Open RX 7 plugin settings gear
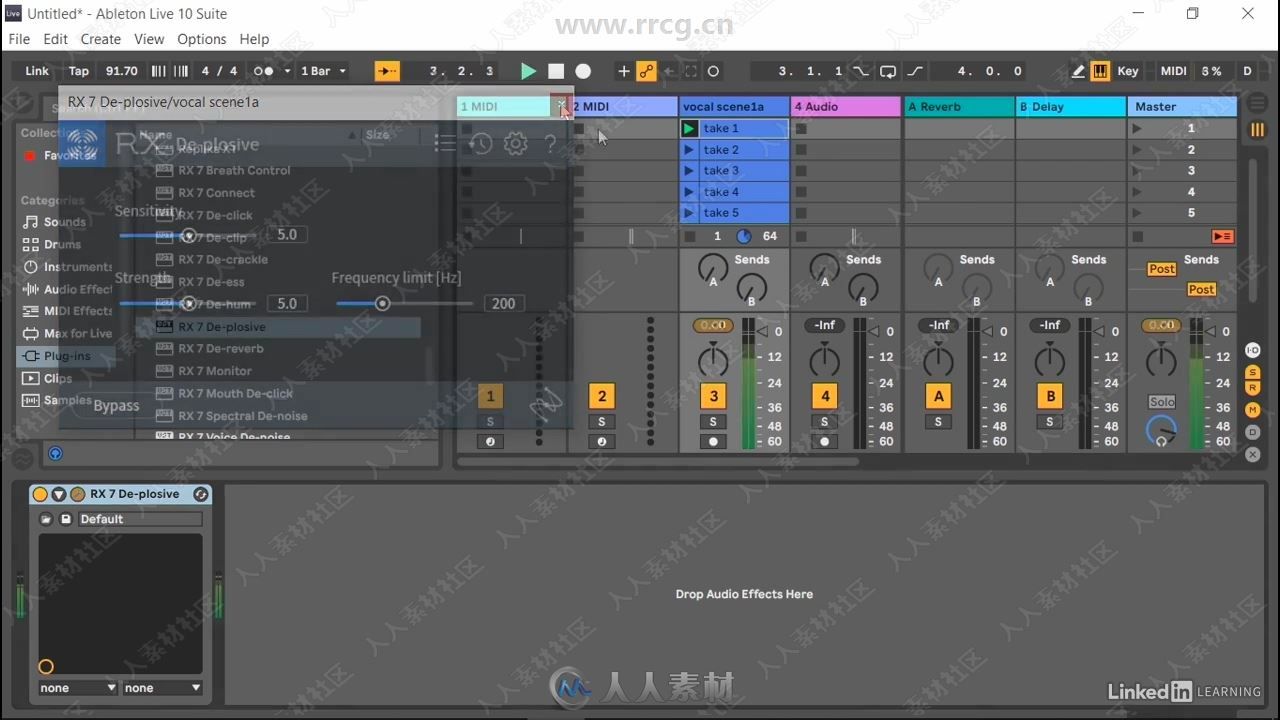Screen dimensions: 1280x720 (x=515, y=144)
